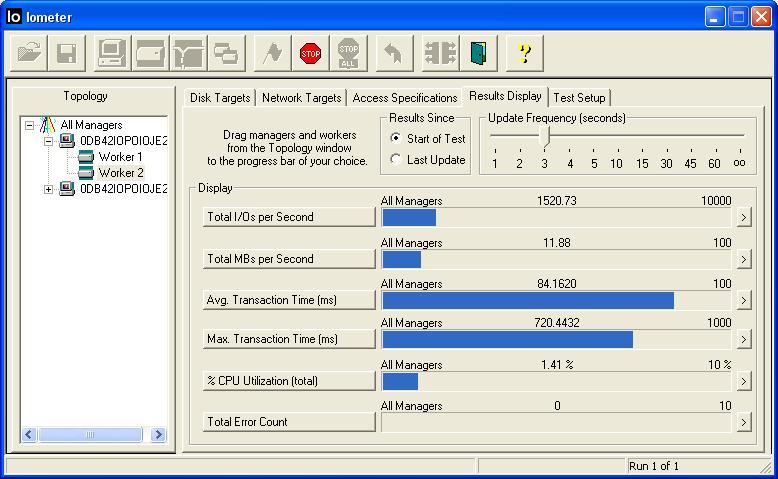Select Results Display tab
The width and height of the screenshot is (778, 479).
(505, 96)
